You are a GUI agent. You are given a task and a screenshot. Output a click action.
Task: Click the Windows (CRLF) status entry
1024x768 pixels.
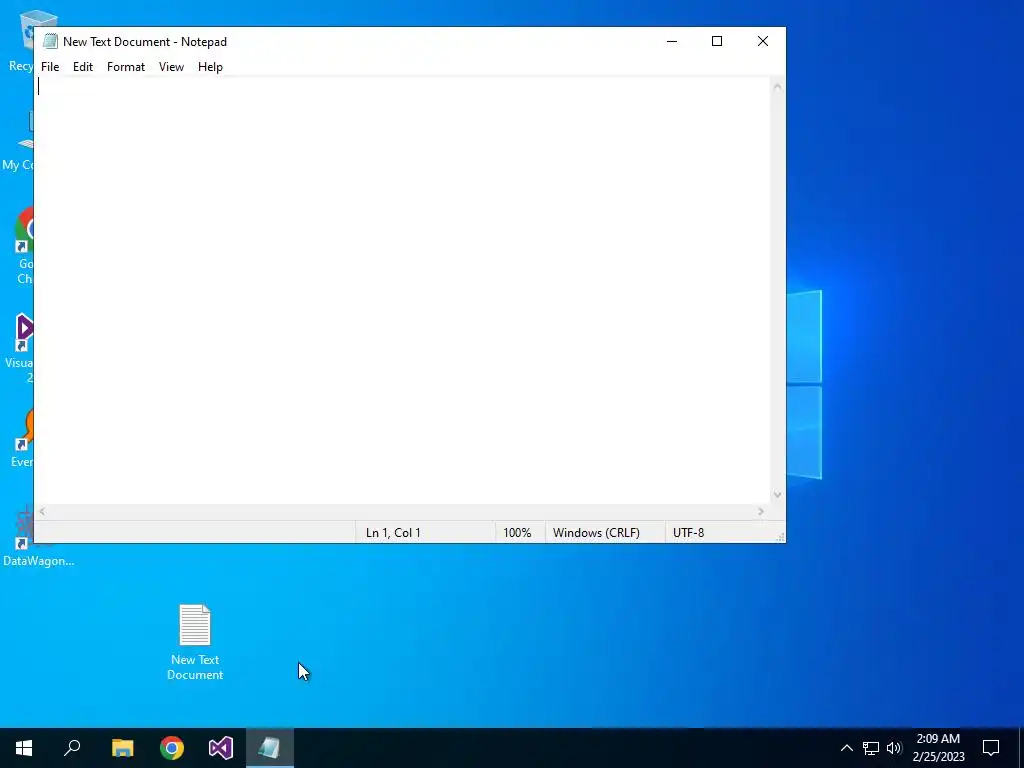[x=596, y=533]
